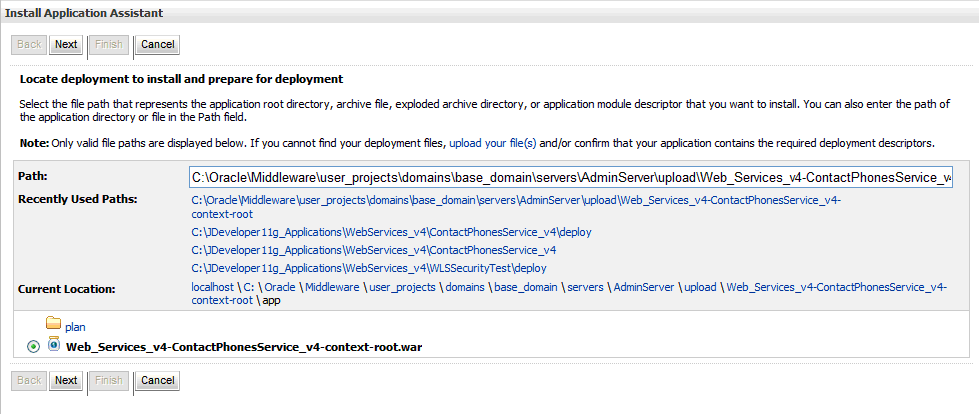
Task: Go to Oracle in Current Location breadcrumb
Action: tap(280, 287)
